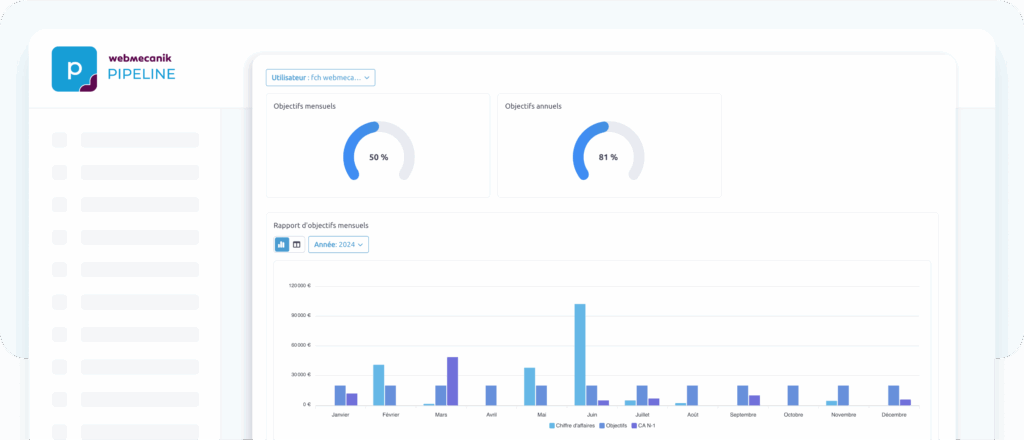
Task: Select the Février Chiffre d'affaires bar
Action: (378, 385)
